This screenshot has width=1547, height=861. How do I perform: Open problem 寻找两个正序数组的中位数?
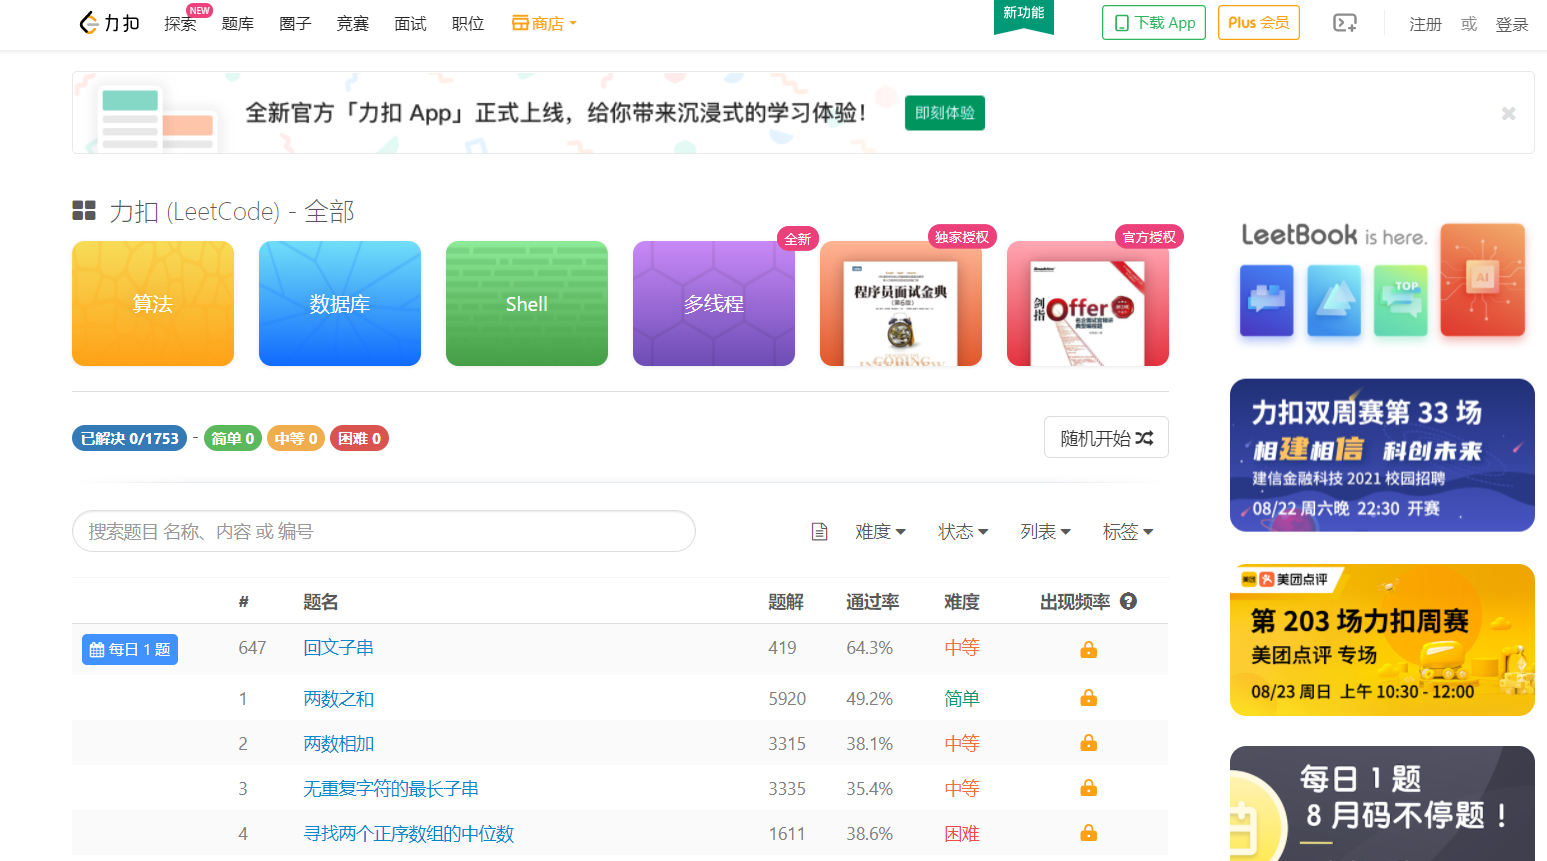(x=409, y=834)
